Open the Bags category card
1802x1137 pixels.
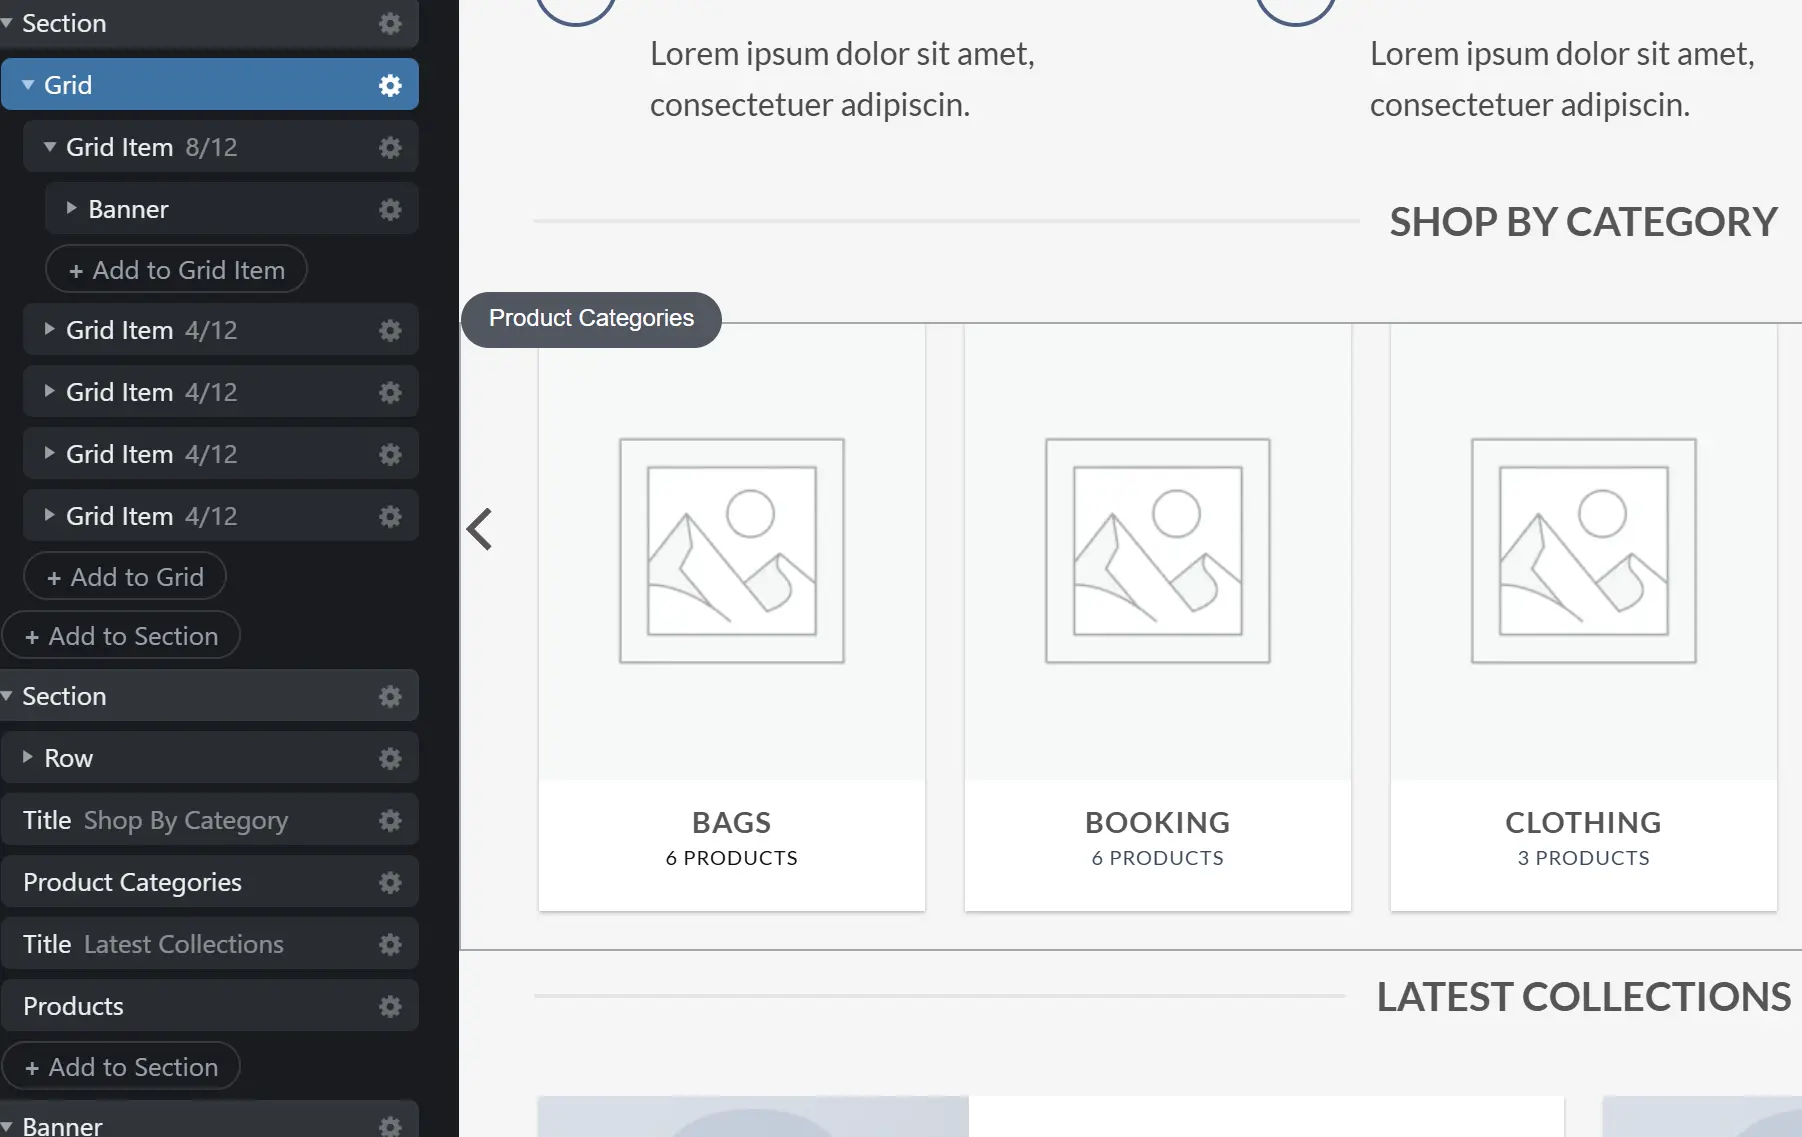pos(732,617)
